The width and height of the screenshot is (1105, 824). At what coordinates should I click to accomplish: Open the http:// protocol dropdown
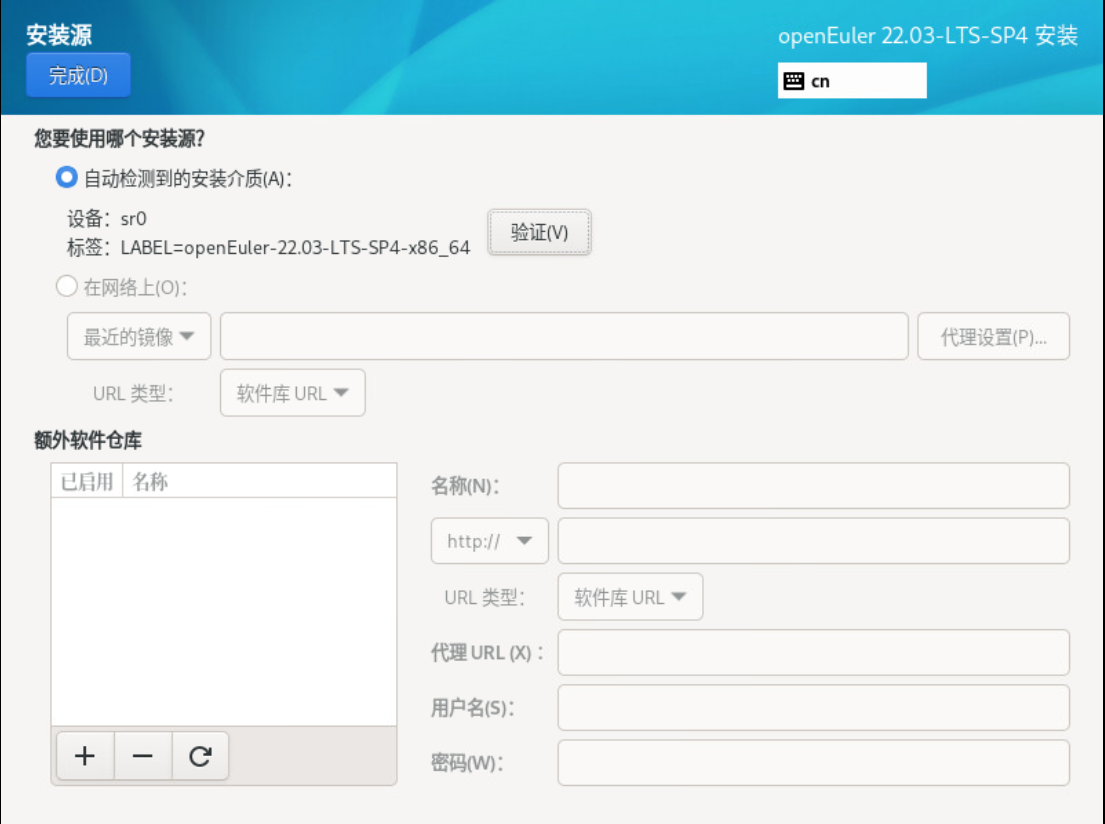click(x=488, y=540)
